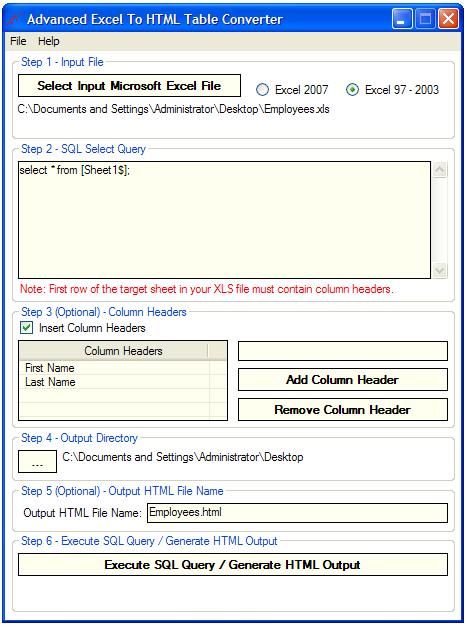The height and width of the screenshot is (627, 467).
Task: Click Select Input Microsoft Excel File button
Action: coord(129,86)
